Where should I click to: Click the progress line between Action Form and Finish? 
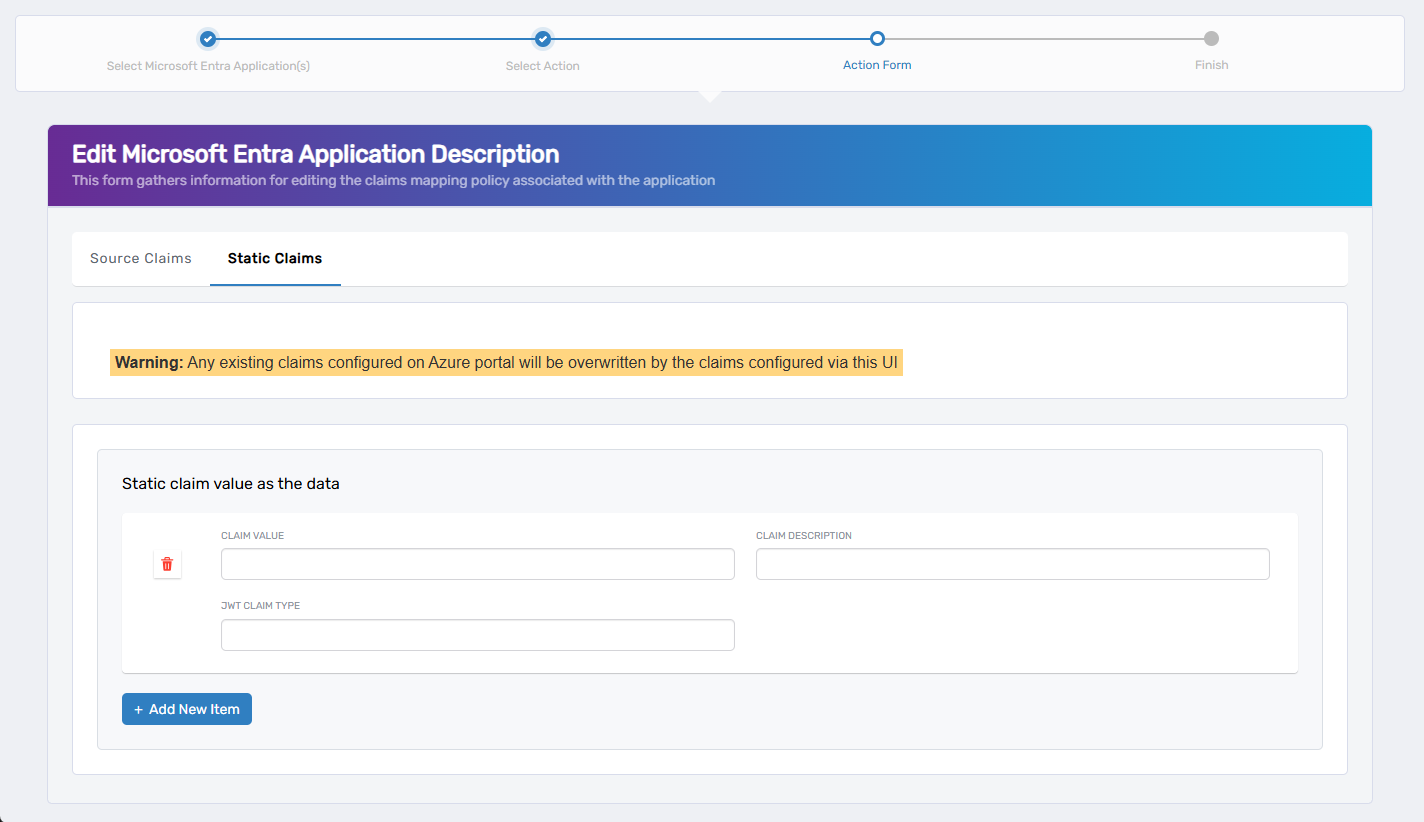click(1044, 39)
